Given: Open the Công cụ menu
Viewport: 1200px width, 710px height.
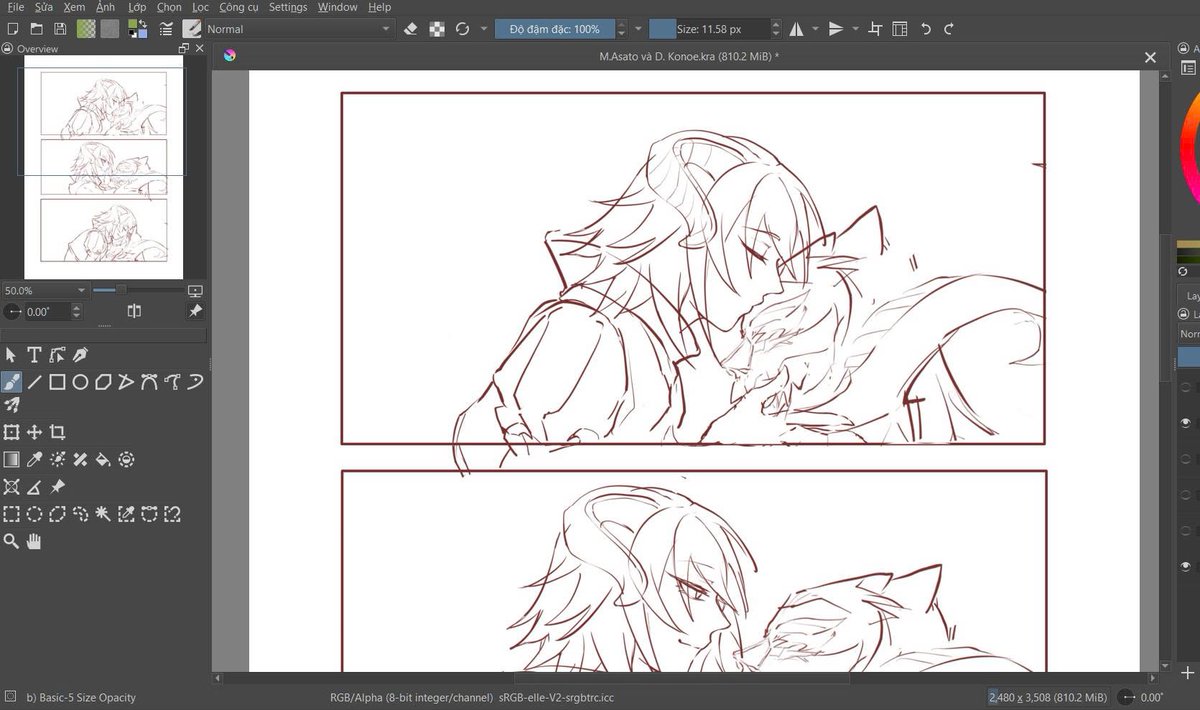Looking at the screenshot, I should point(239,7).
